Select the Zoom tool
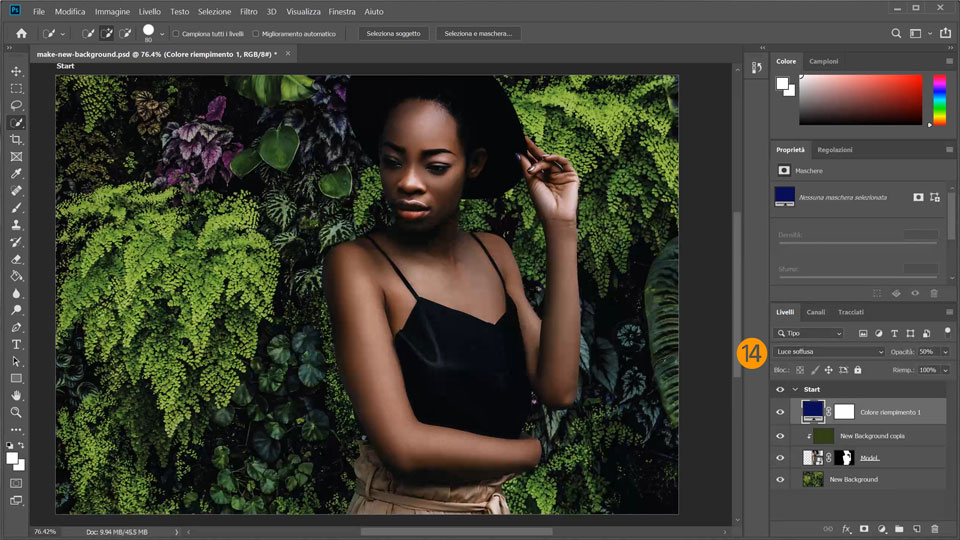 16,412
